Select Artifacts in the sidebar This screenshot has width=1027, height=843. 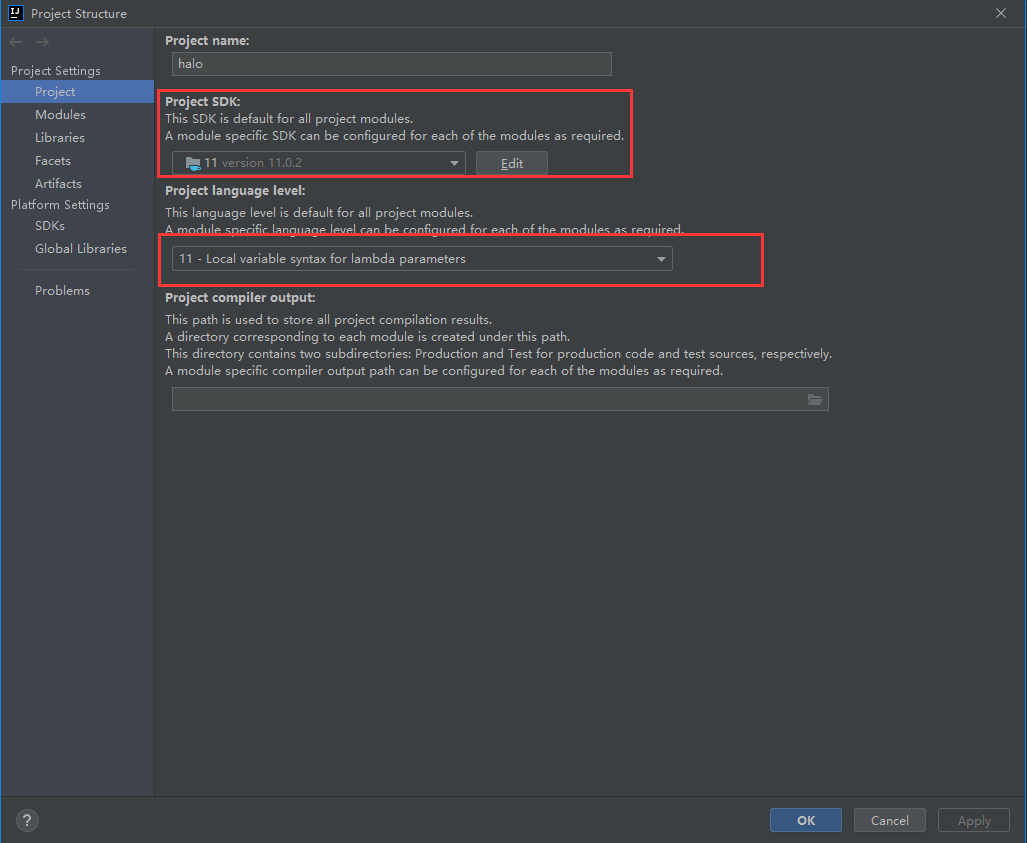[x=58, y=184]
